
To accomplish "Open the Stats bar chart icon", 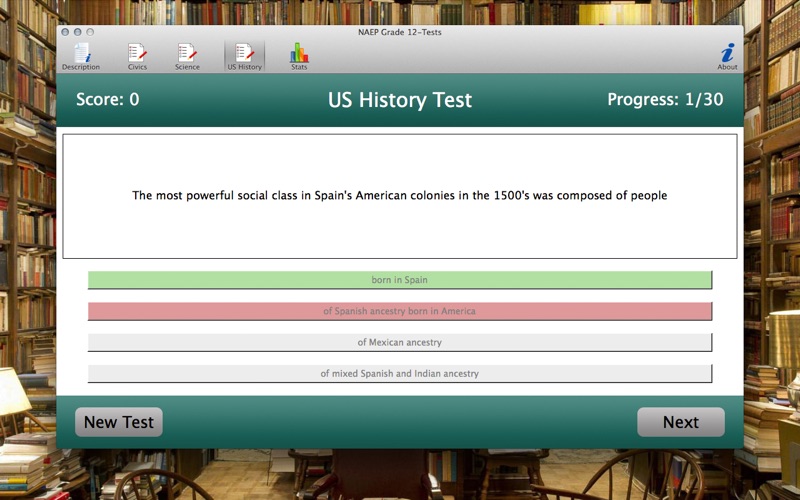I will [299, 57].
